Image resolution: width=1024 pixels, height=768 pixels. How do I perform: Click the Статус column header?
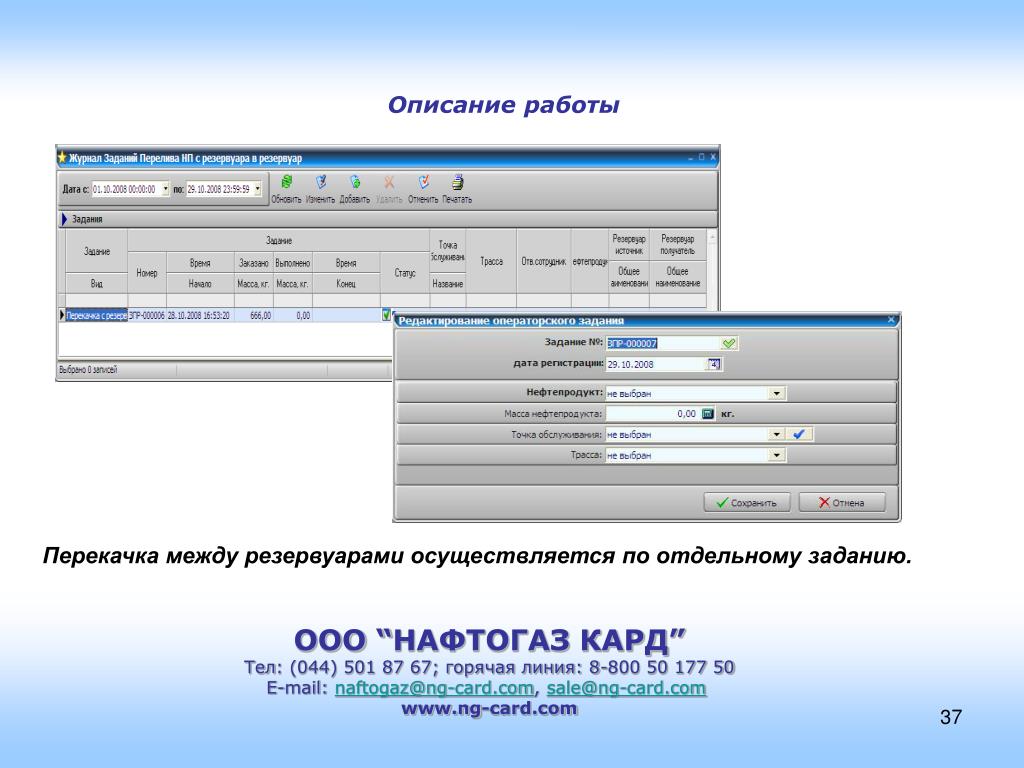[x=405, y=272]
